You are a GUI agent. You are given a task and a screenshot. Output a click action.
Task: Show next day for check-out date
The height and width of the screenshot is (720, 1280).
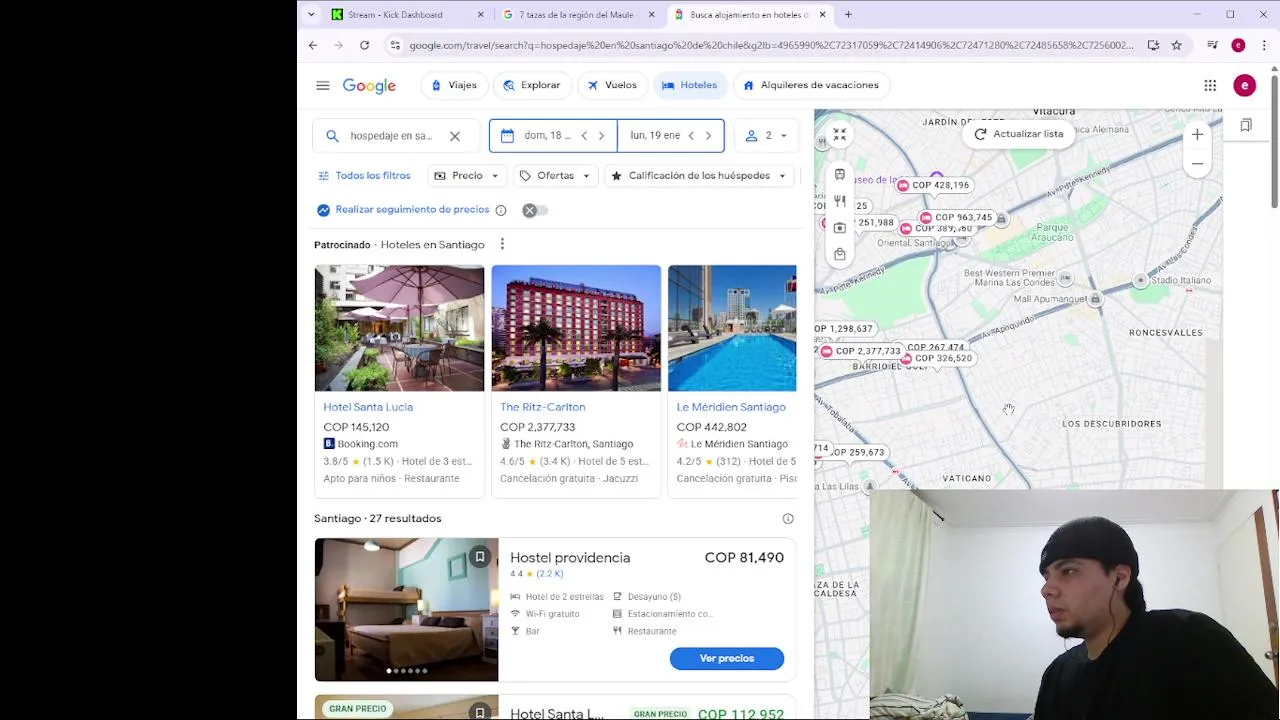click(708, 135)
